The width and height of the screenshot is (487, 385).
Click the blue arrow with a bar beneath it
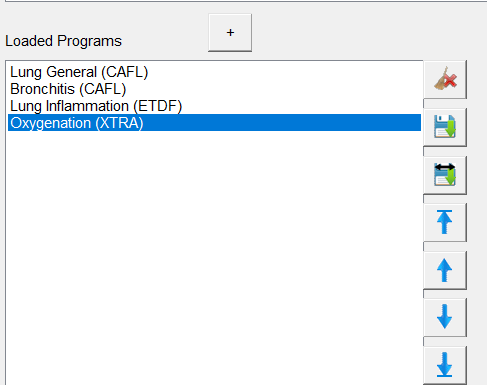445,365
